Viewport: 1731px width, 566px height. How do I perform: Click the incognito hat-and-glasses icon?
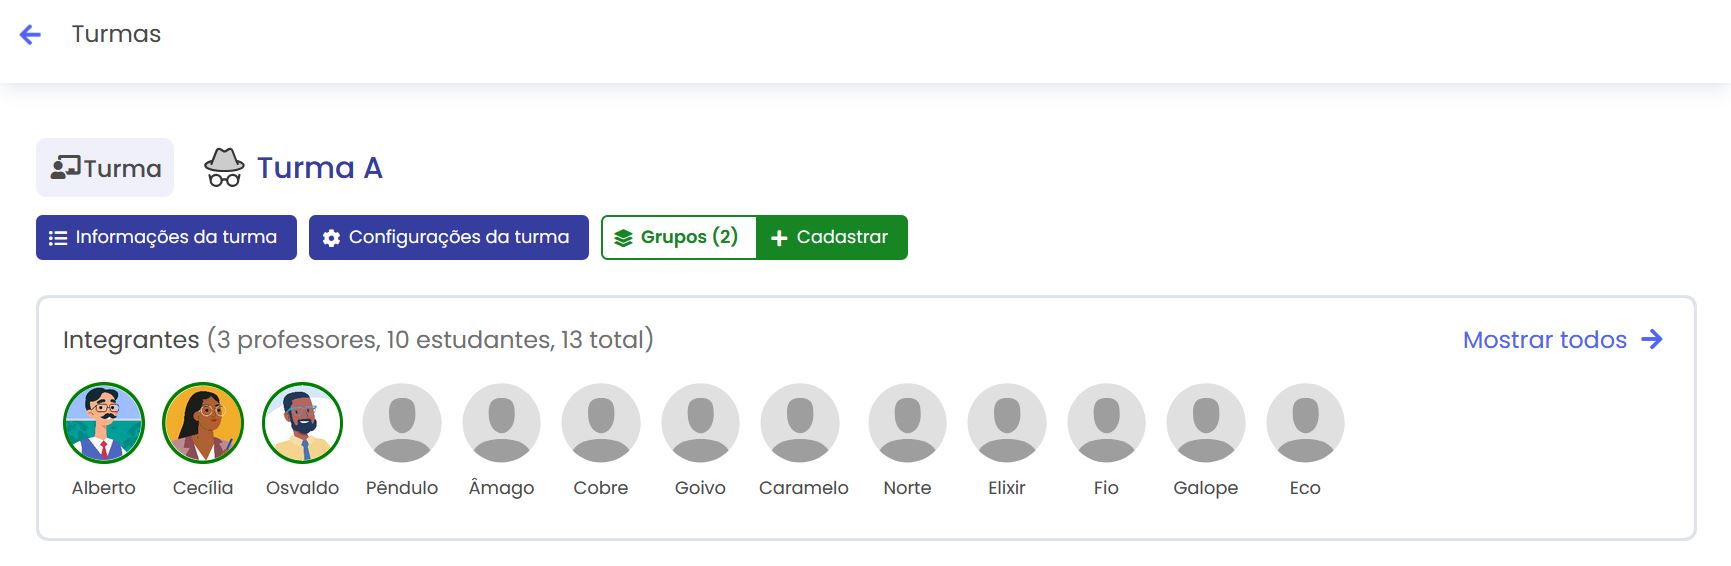[x=224, y=168]
